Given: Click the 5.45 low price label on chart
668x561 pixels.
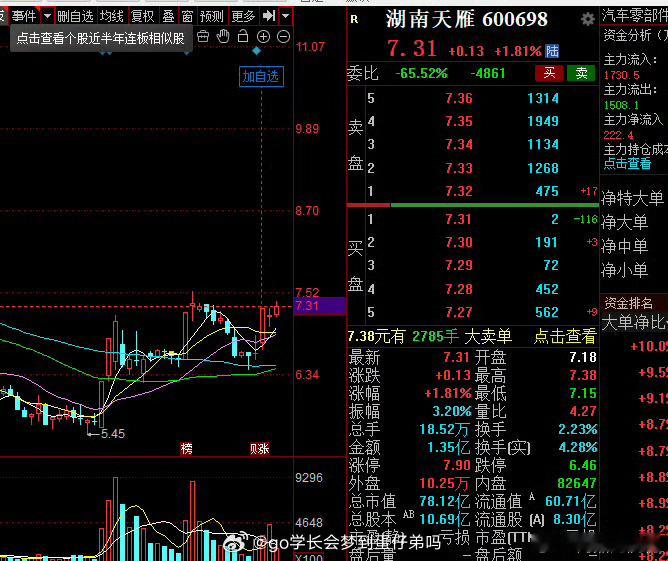Looking at the screenshot, I should point(113,434).
